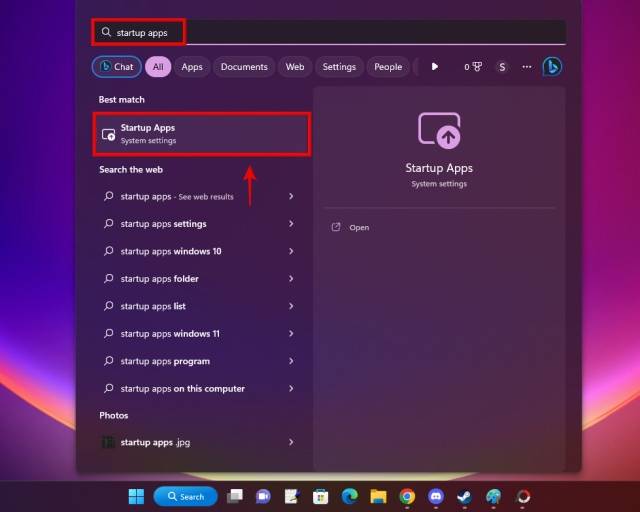
Task: Click the Bing Chat icon at top right
Action: (551, 67)
